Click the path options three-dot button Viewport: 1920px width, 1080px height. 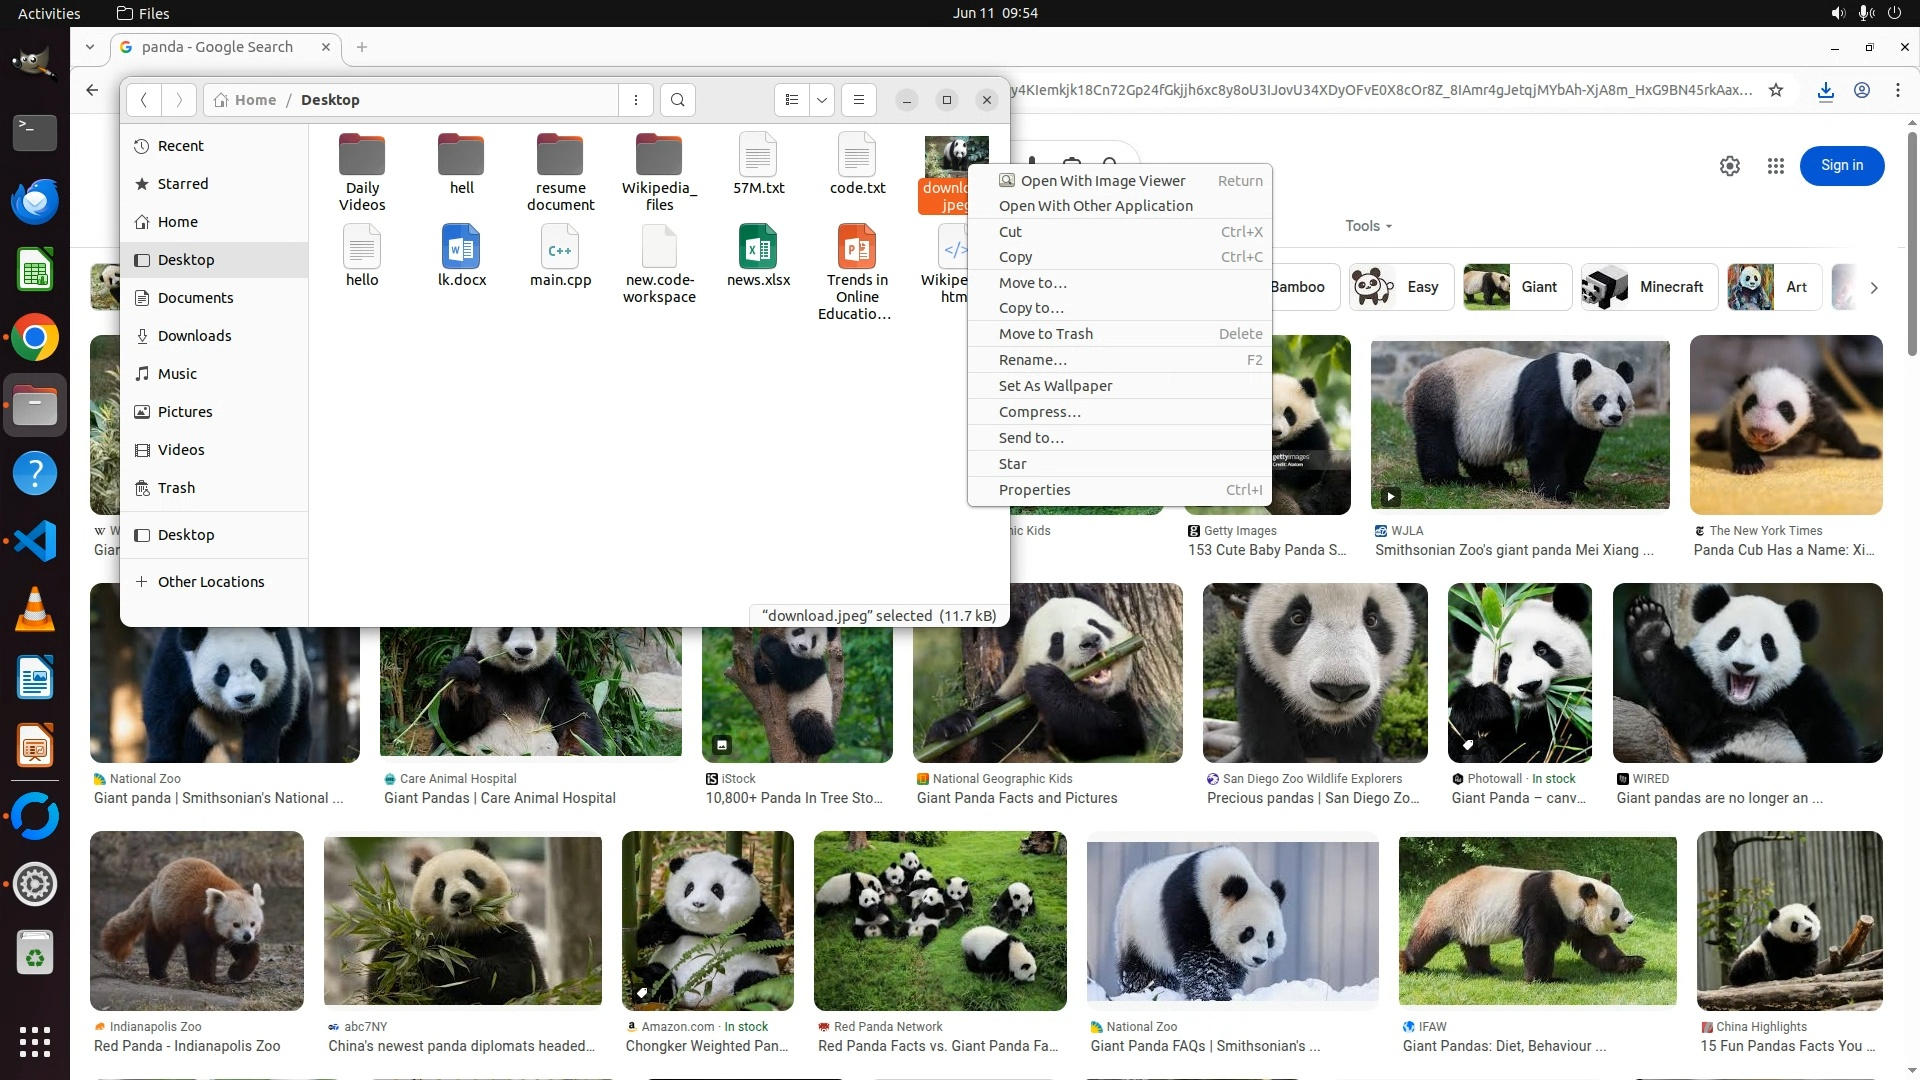[x=636, y=100]
